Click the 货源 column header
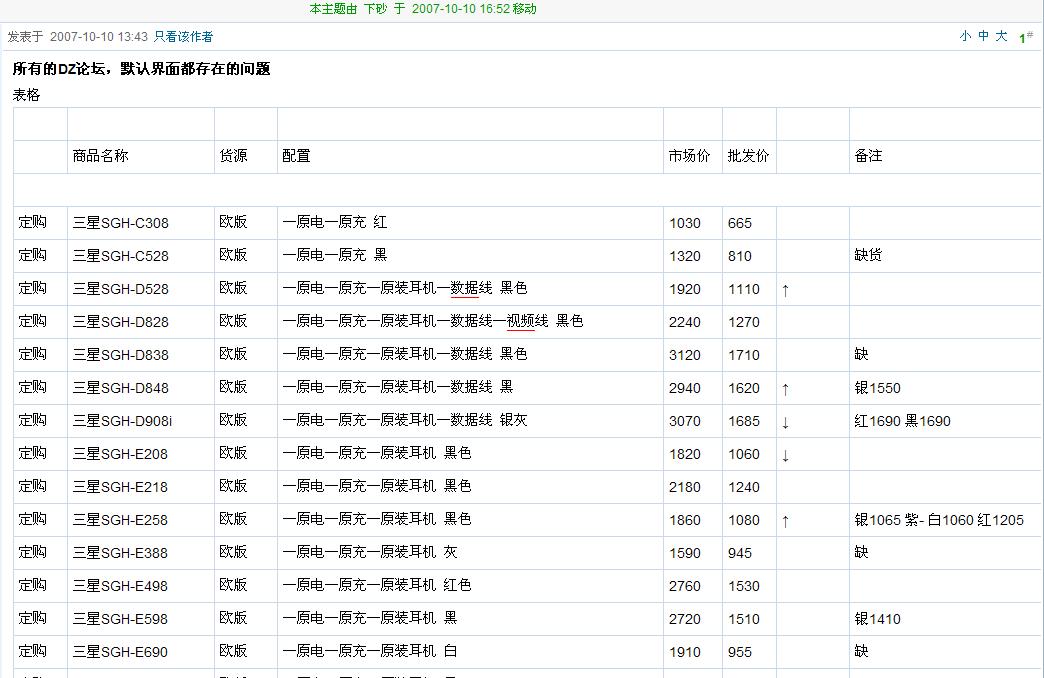Screen dimensions: 1044x678 (x=233, y=156)
